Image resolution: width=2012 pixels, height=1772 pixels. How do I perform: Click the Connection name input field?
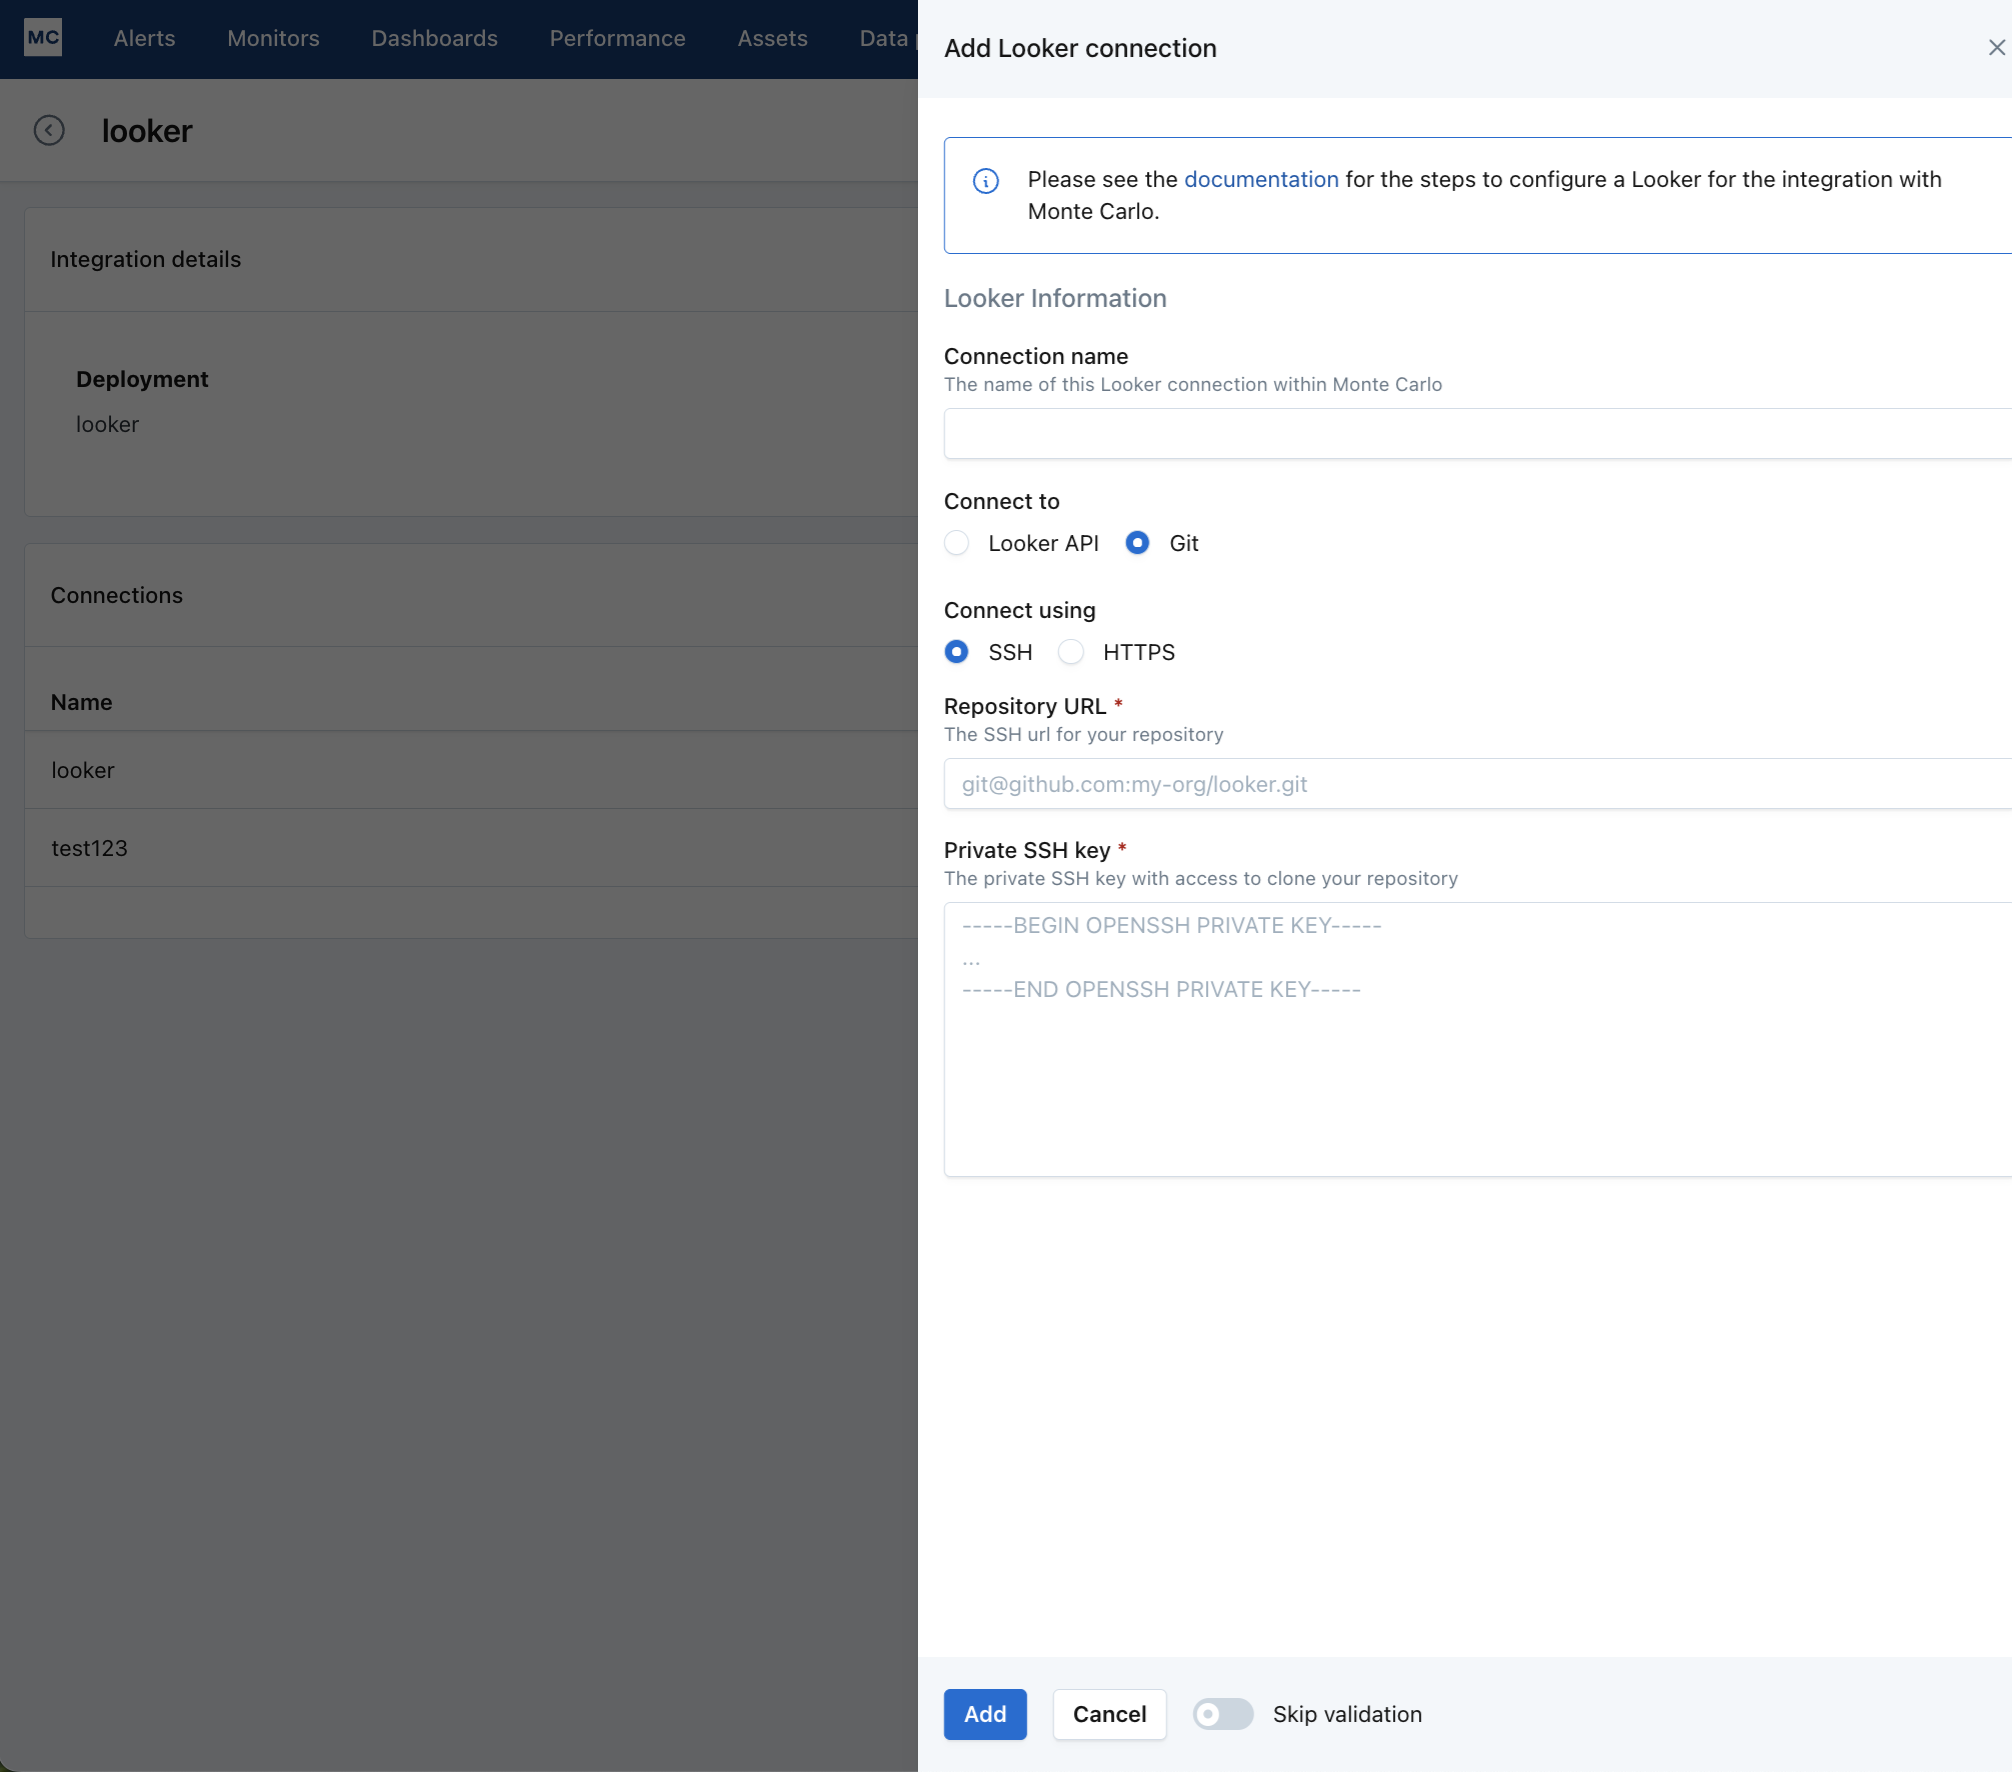(1478, 434)
